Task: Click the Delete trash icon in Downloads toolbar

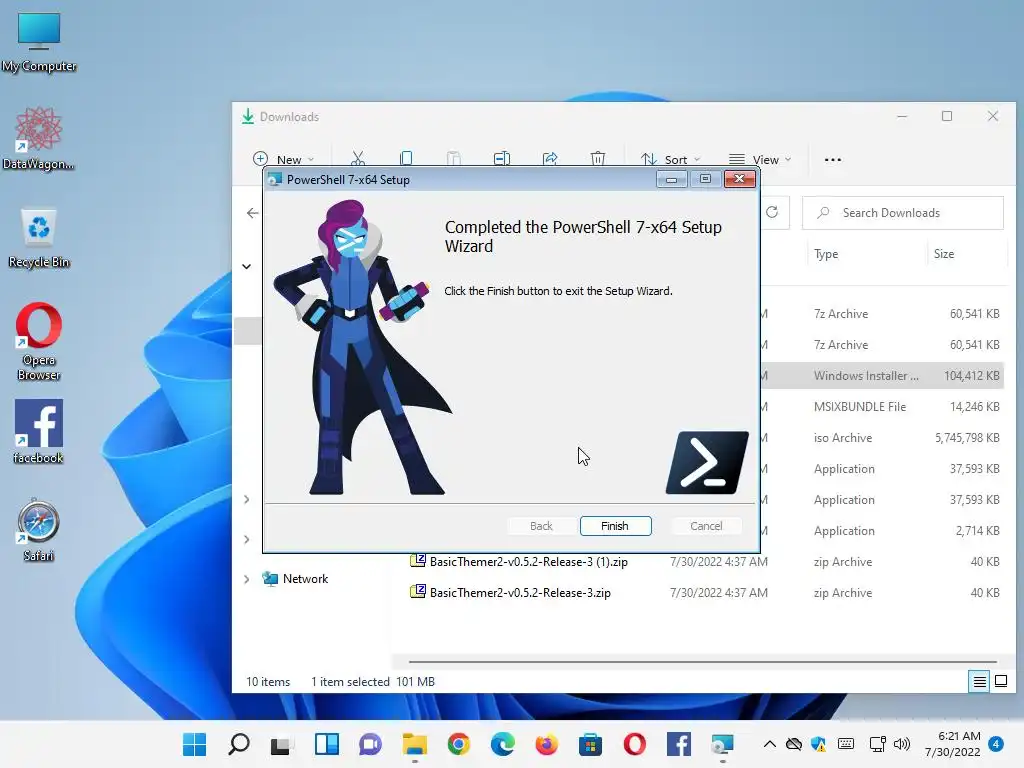Action: tap(598, 159)
